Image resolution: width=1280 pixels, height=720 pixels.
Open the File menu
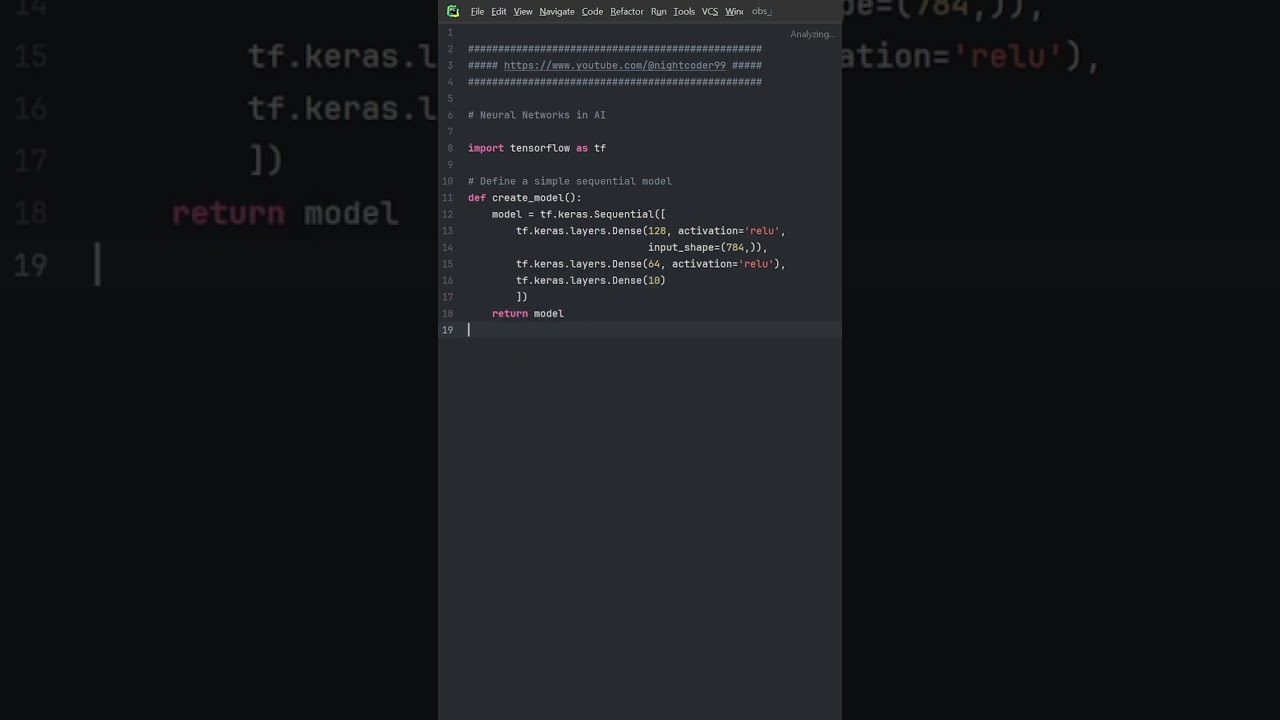point(477,12)
